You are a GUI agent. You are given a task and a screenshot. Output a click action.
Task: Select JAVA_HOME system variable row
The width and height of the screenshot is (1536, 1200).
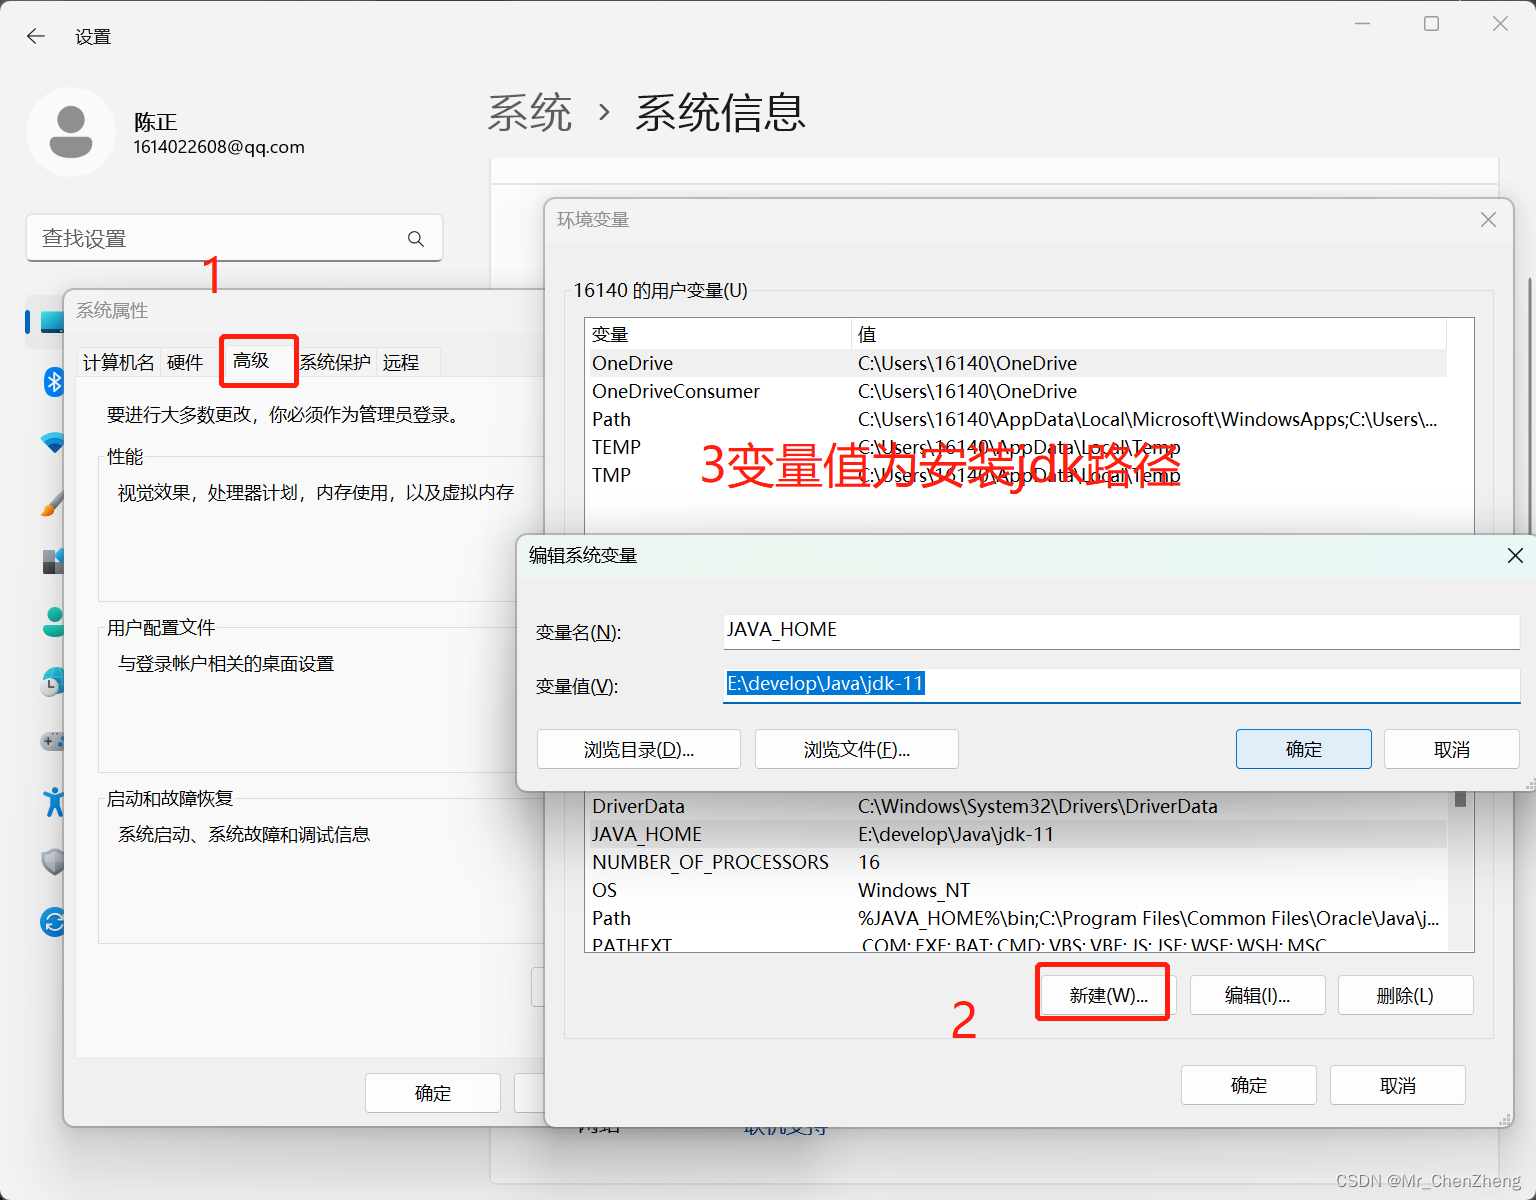pyautogui.click(x=1016, y=834)
